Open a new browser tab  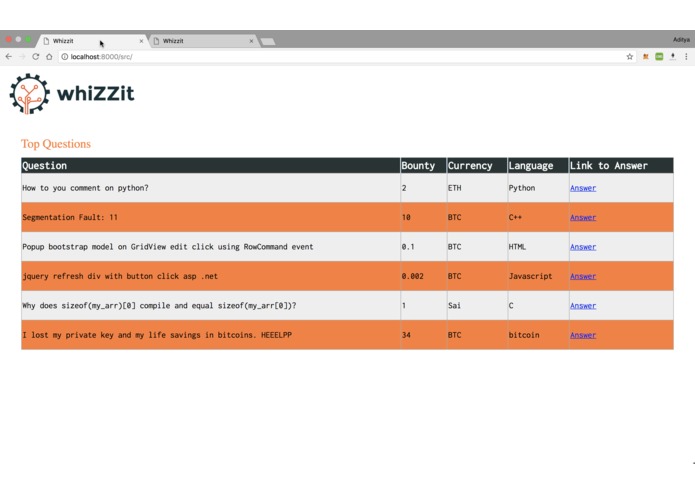[x=268, y=42]
